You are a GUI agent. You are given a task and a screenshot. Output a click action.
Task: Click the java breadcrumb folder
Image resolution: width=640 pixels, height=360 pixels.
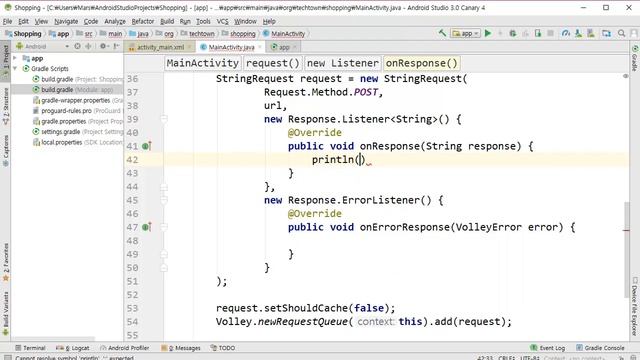coord(139,34)
